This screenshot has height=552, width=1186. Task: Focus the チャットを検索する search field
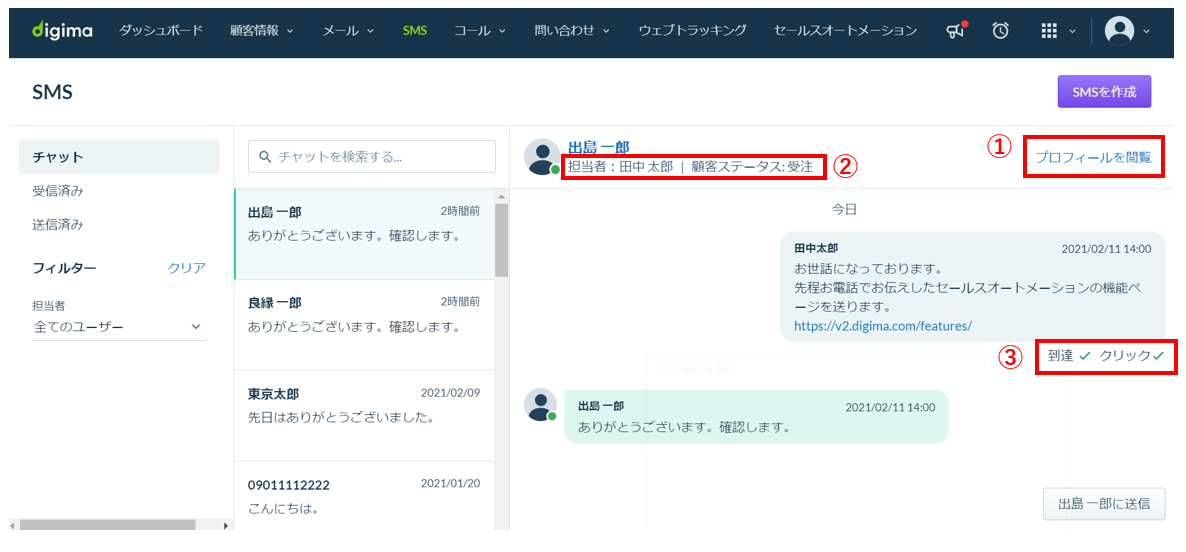point(371,157)
